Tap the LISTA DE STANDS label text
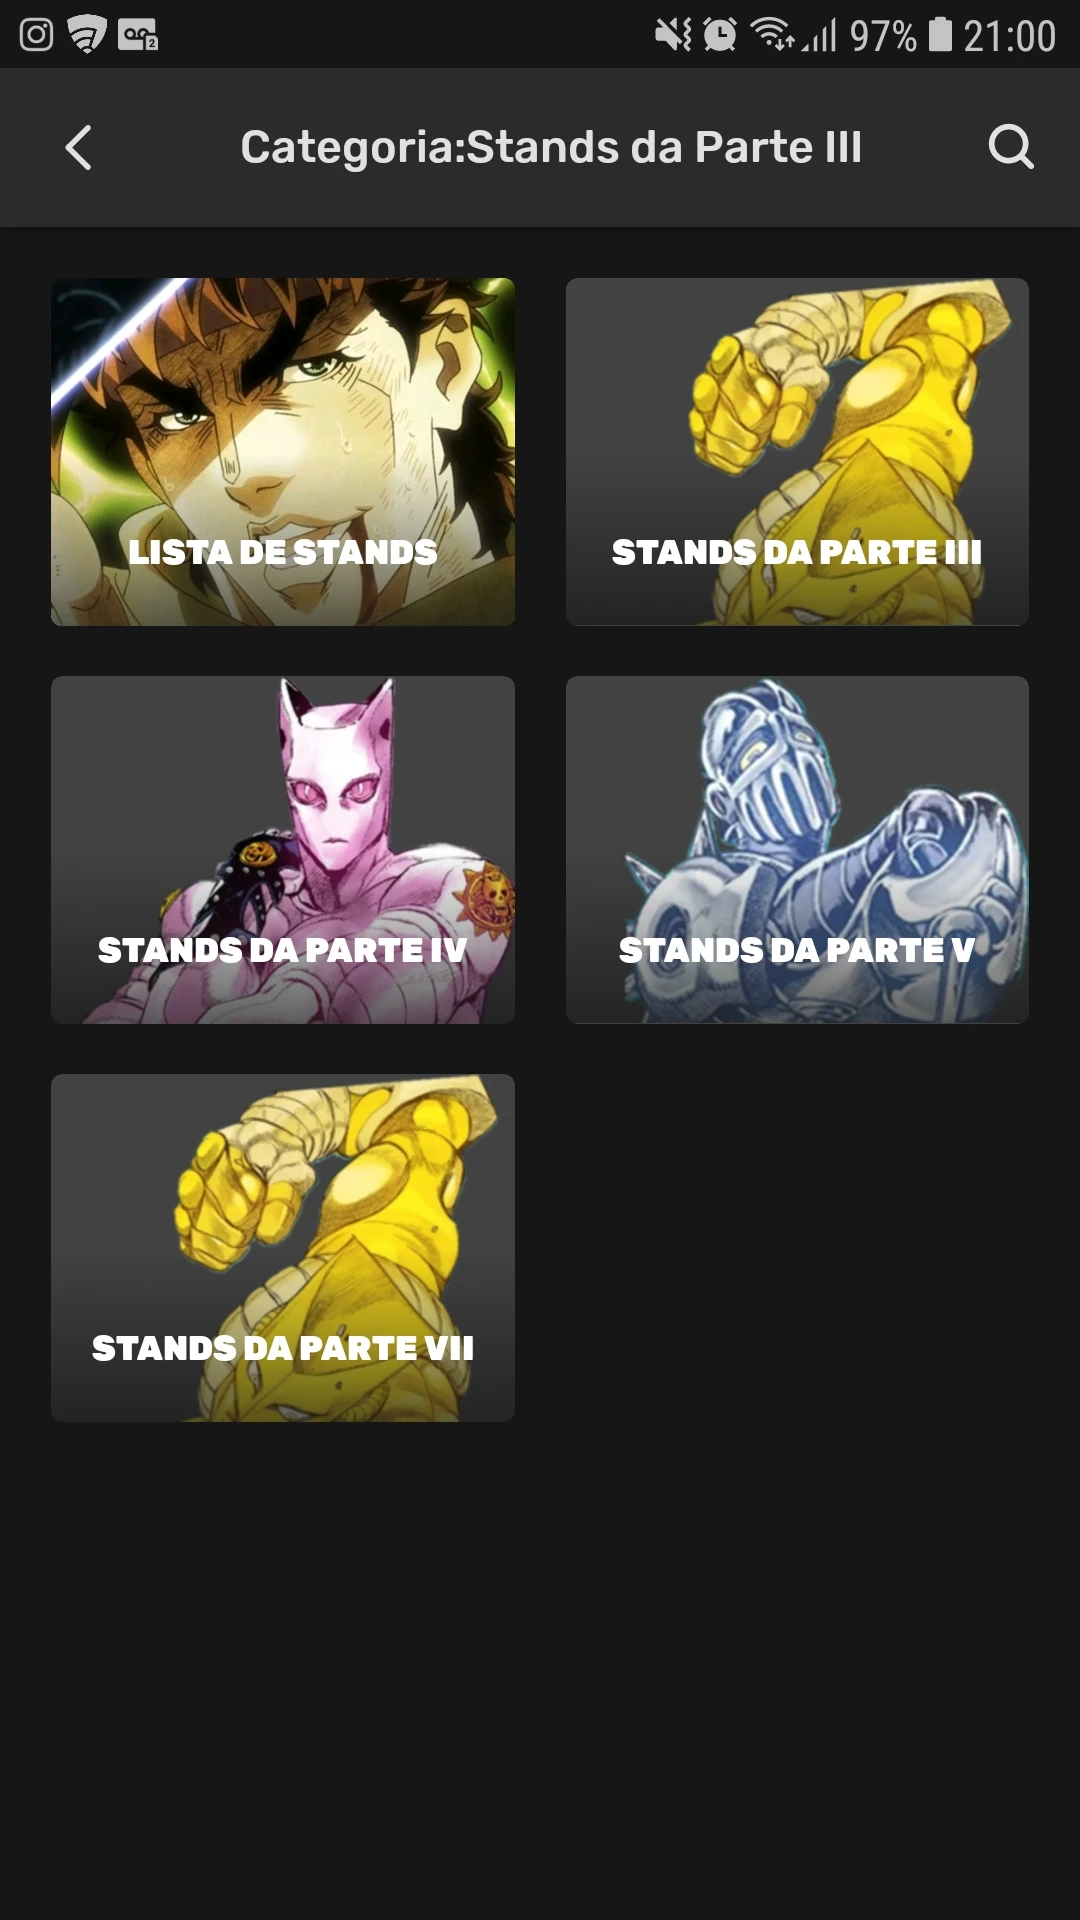 pos(283,552)
